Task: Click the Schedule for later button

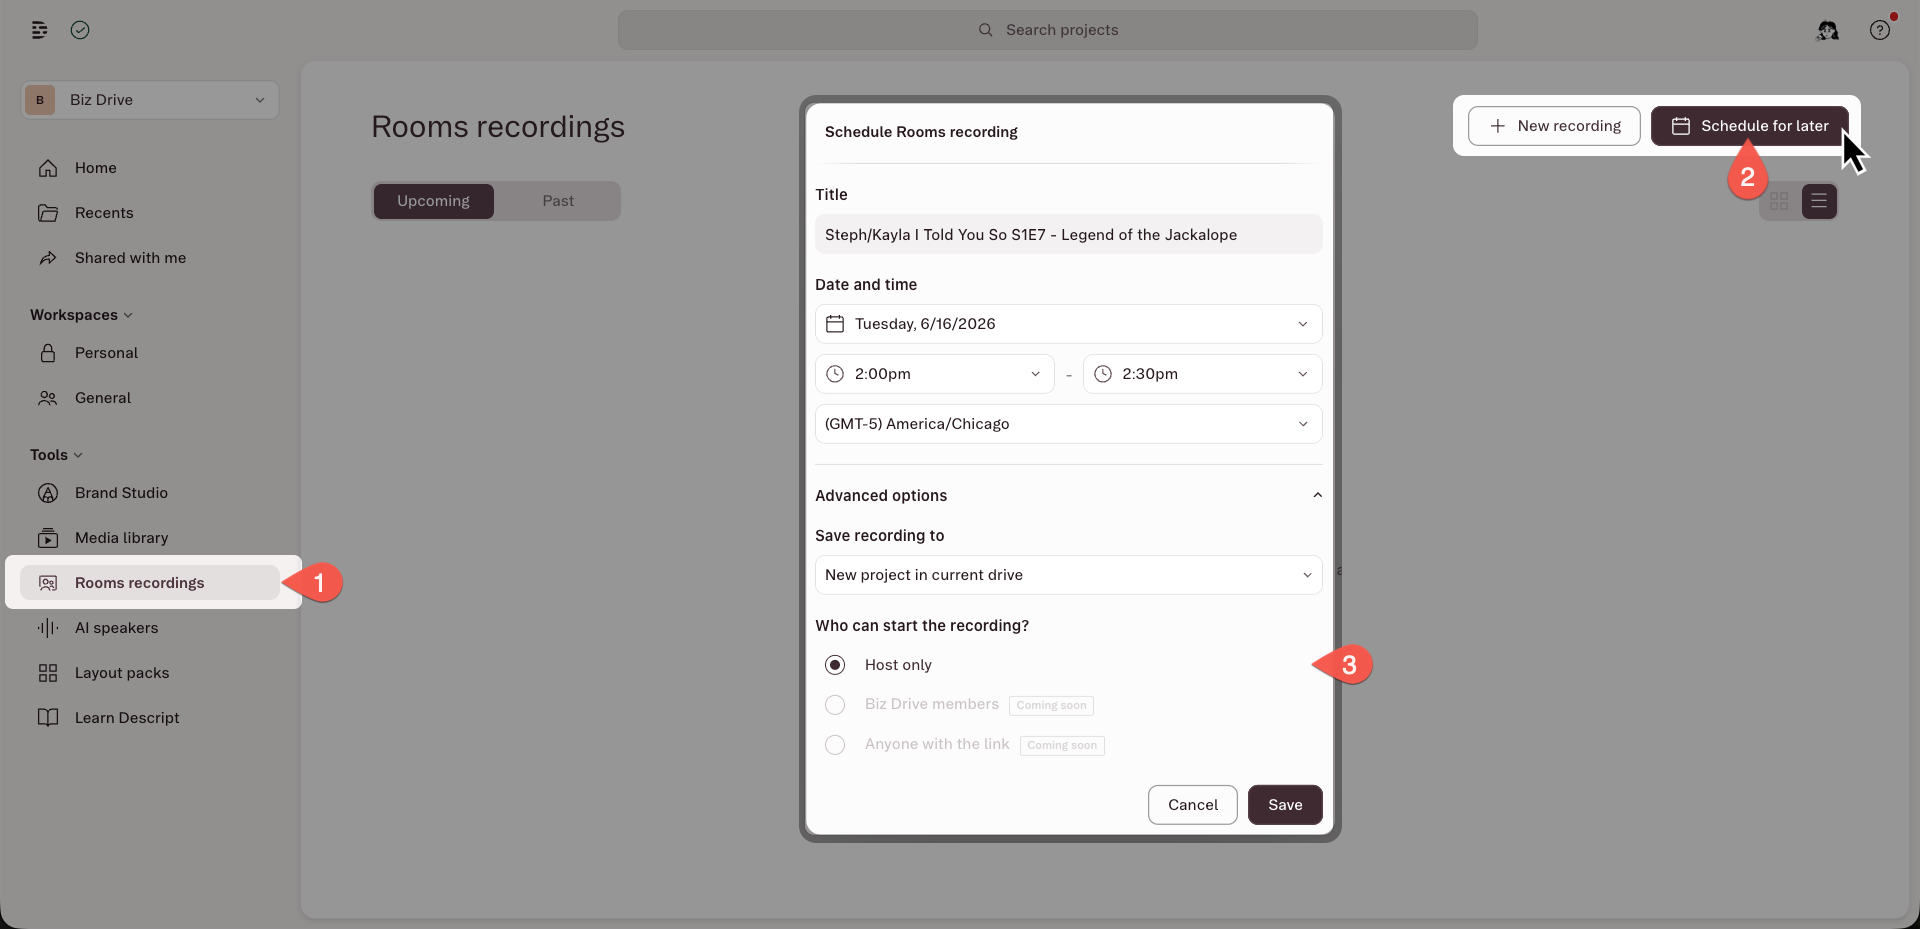Action: click(x=1749, y=126)
